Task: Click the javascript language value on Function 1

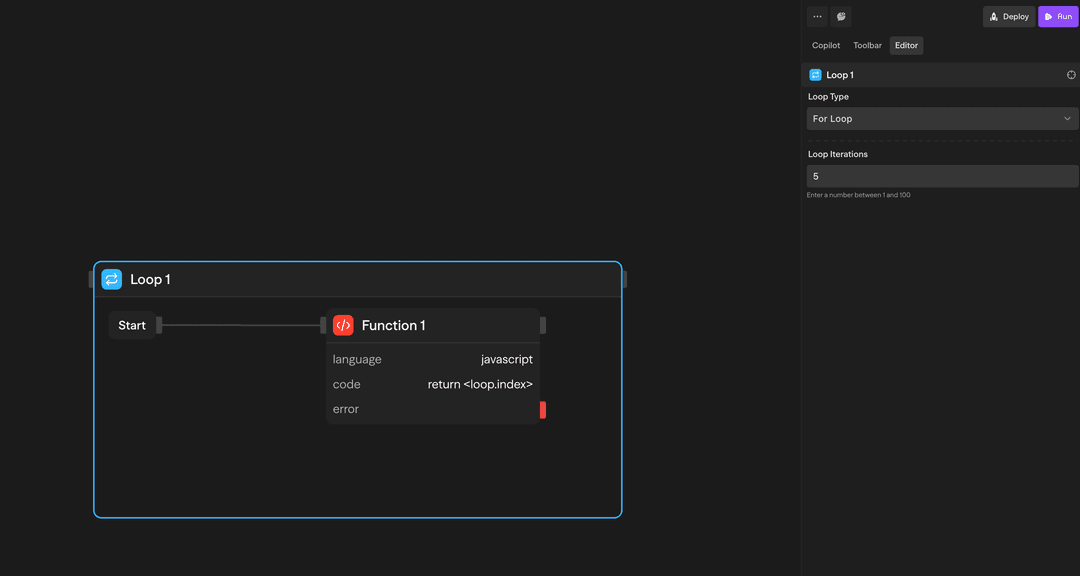Action: click(507, 358)
